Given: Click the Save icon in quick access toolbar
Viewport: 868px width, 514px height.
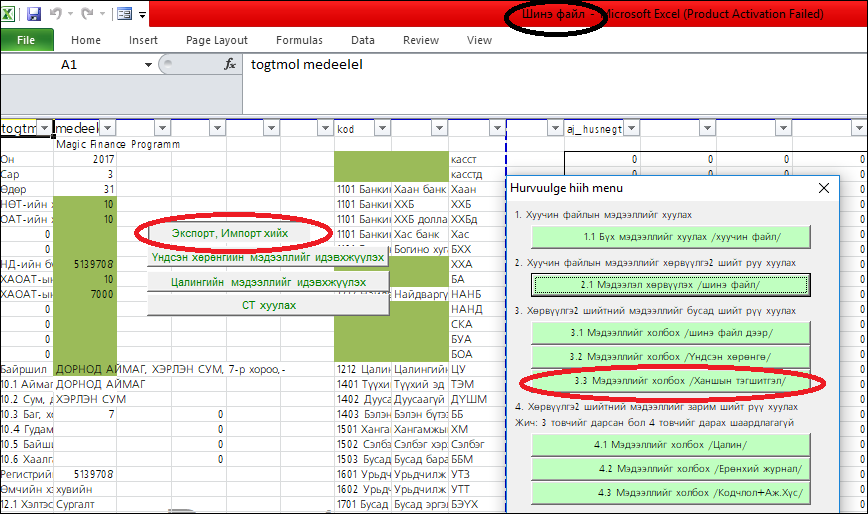Looking at the screenshot, I should click(x=34, y=14).
